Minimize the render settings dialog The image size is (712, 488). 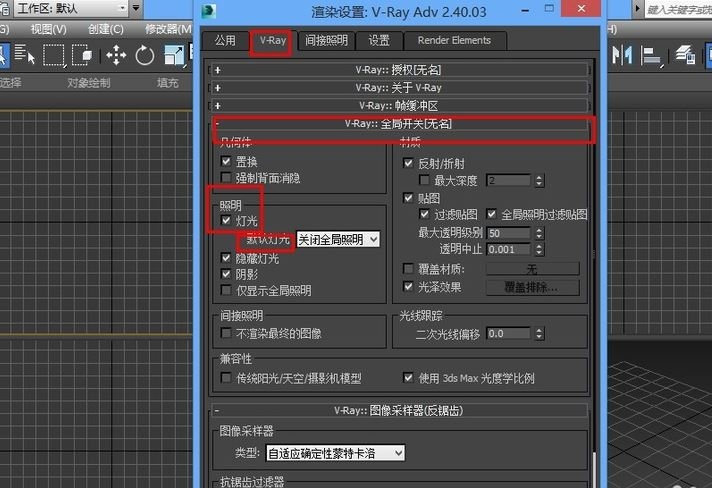[x=525, y=10]
